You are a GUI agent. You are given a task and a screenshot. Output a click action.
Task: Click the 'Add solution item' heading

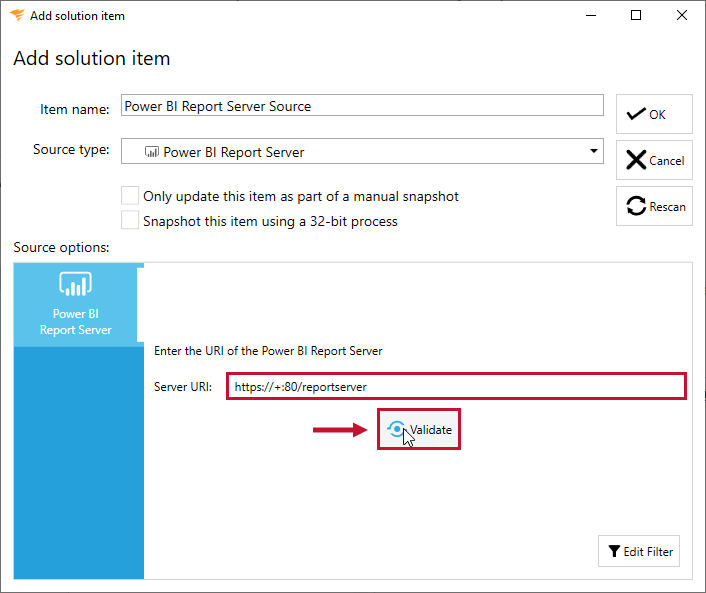(92, 59)
